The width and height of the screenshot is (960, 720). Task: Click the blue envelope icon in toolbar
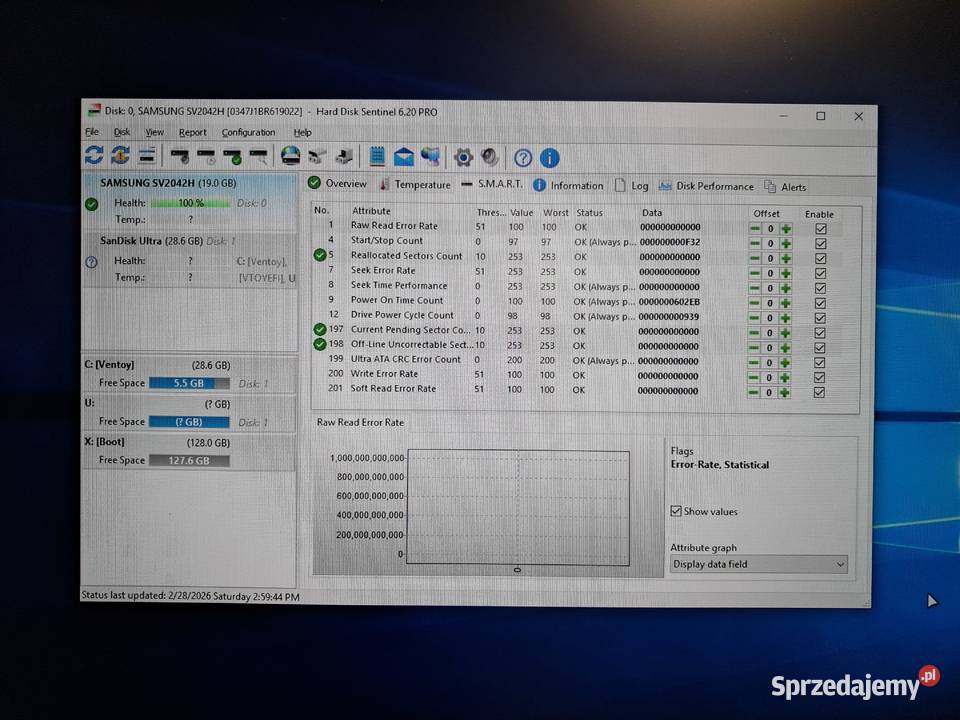404,157
